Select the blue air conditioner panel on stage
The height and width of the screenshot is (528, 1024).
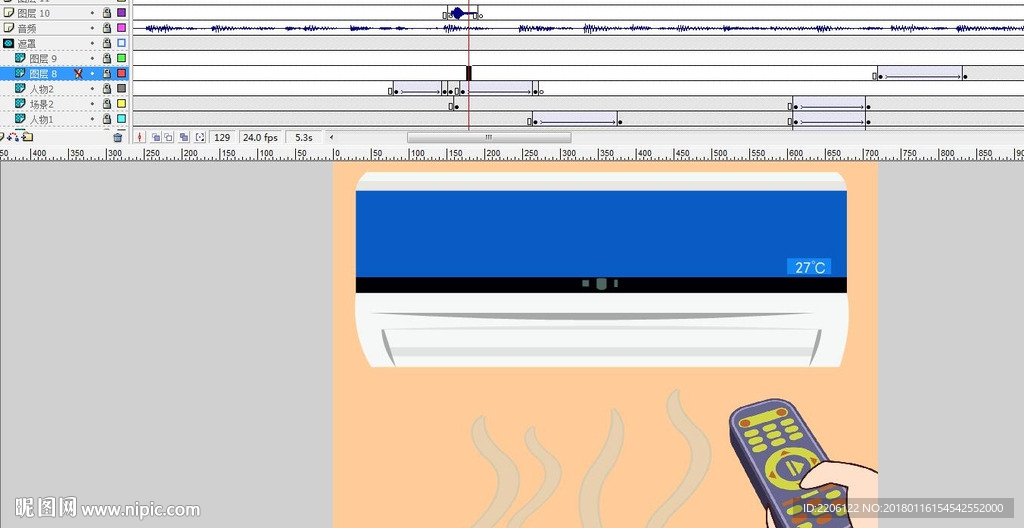tap(601, 234)
